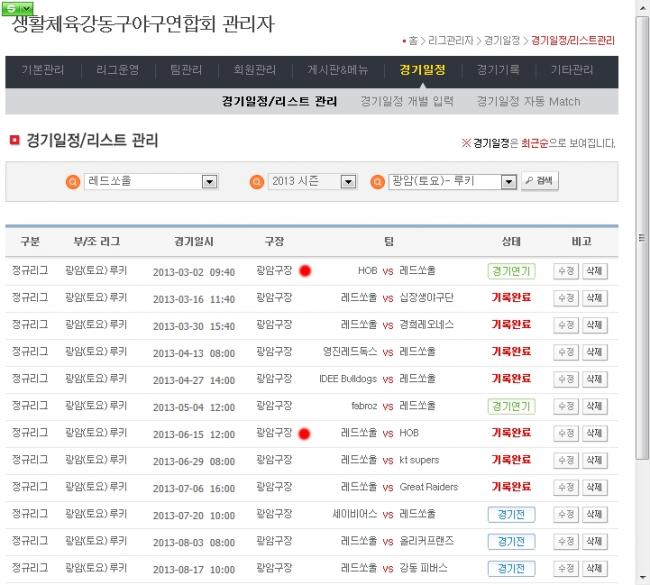Click the red dot on 2013-06-15 row

pyautogui.click(x=304, y=434)
